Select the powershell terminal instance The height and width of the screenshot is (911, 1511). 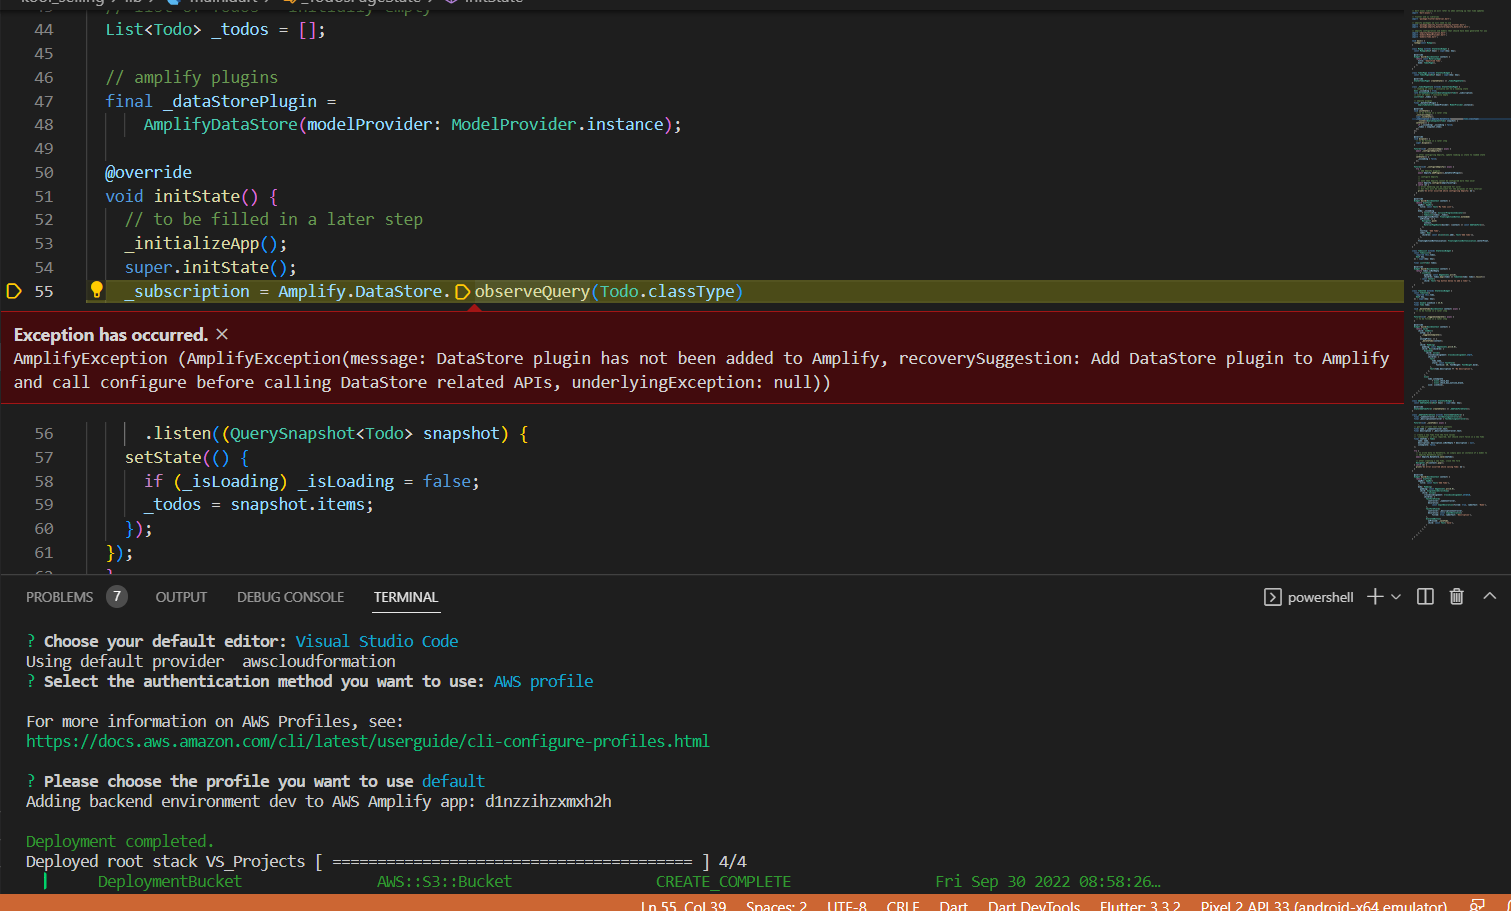coord(1309,597)
